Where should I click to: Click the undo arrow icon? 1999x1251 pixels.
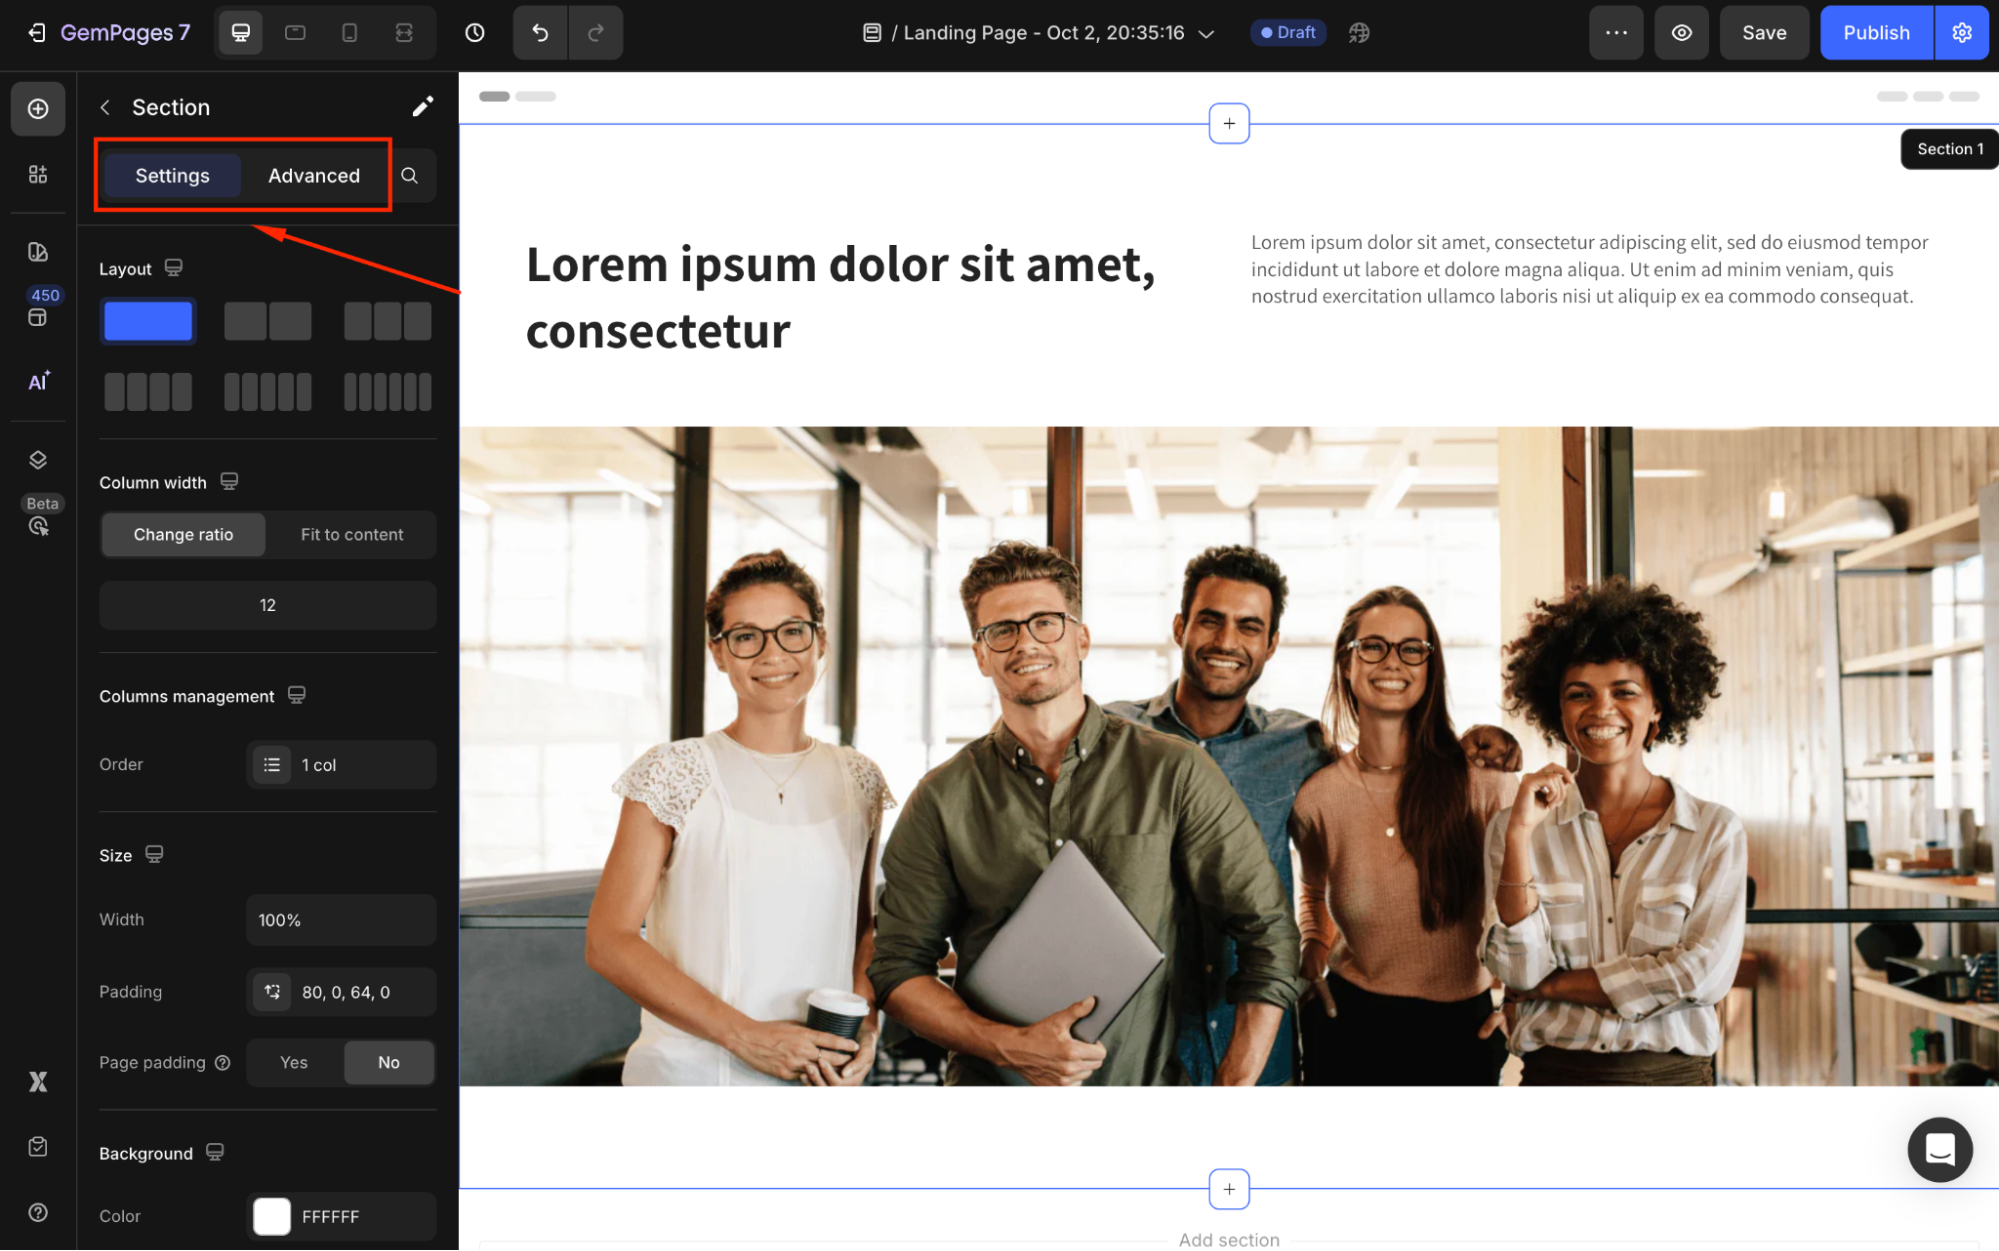[x=540, y=33]
